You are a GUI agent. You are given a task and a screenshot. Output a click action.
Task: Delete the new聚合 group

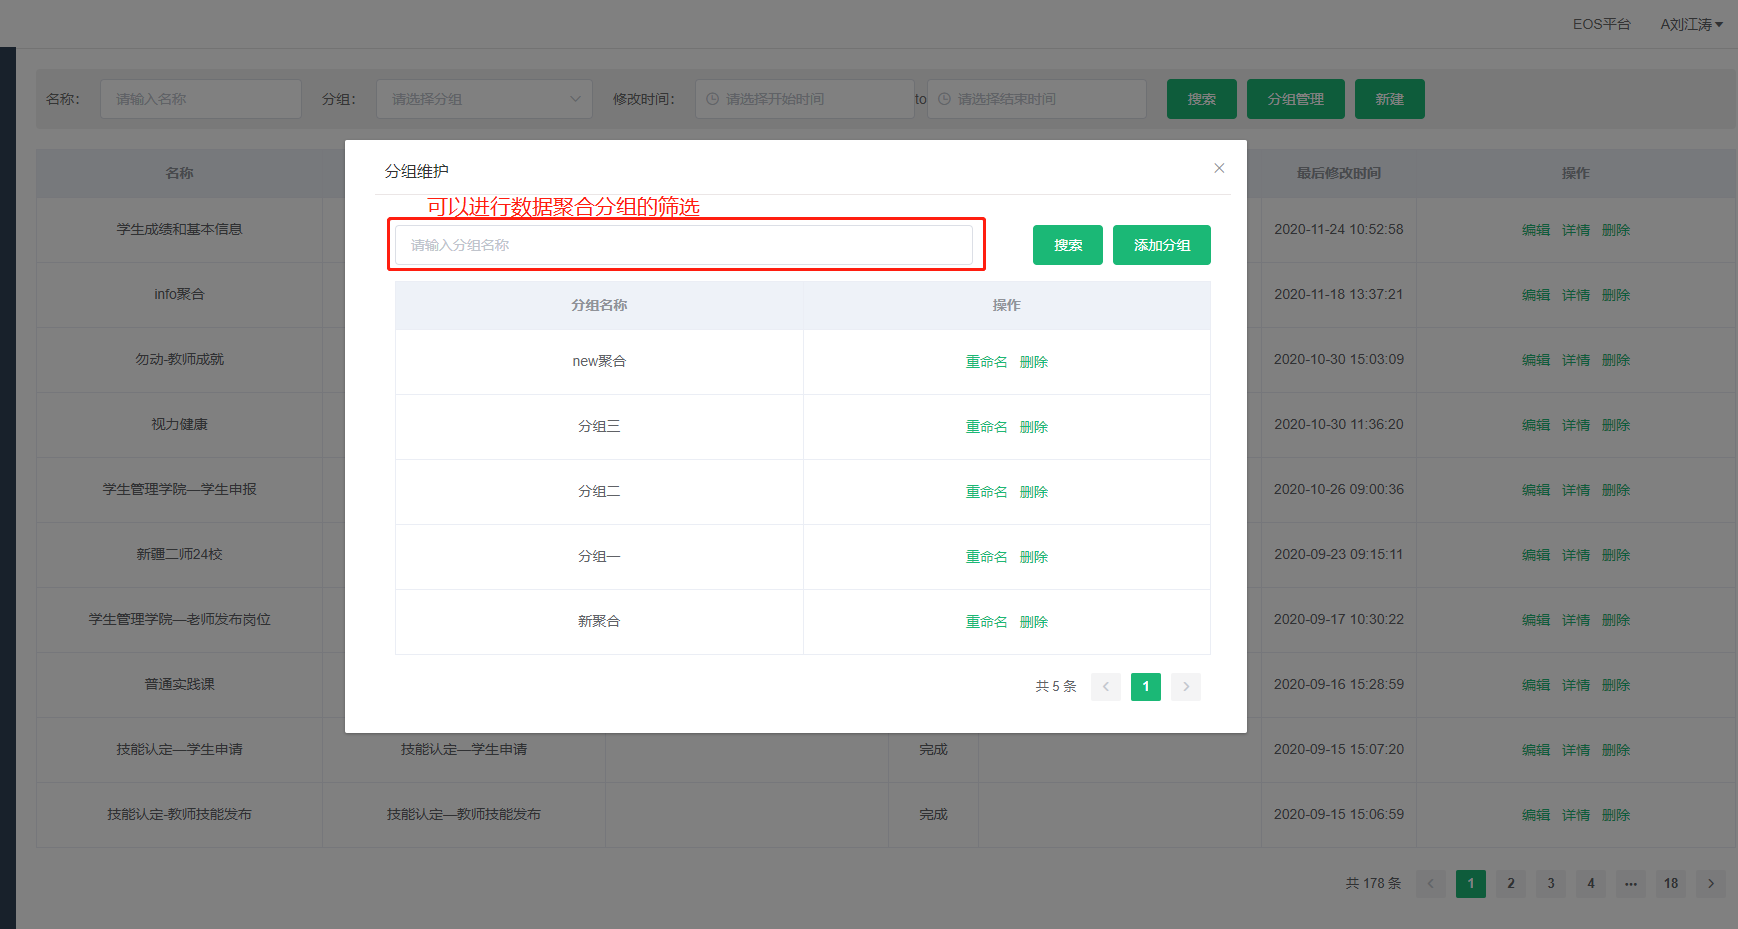pyautogui.click(x=1034, y=362)
